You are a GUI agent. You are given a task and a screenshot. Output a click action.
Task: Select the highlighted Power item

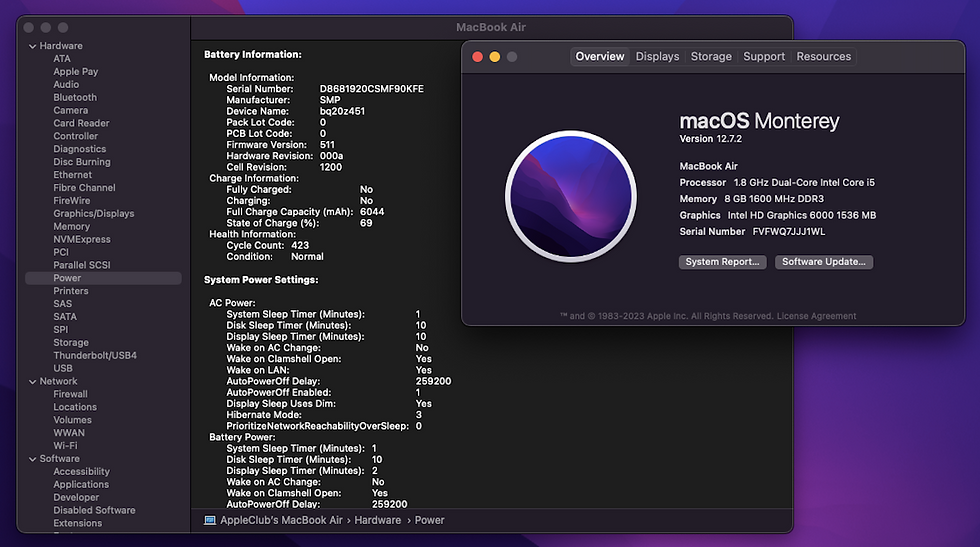[103, 278]
